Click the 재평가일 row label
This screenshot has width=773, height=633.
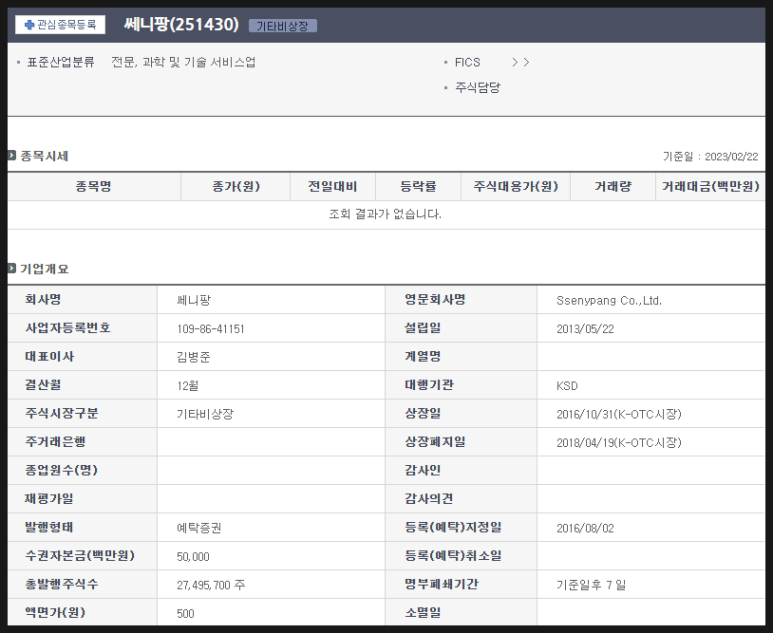pos(49,499)
